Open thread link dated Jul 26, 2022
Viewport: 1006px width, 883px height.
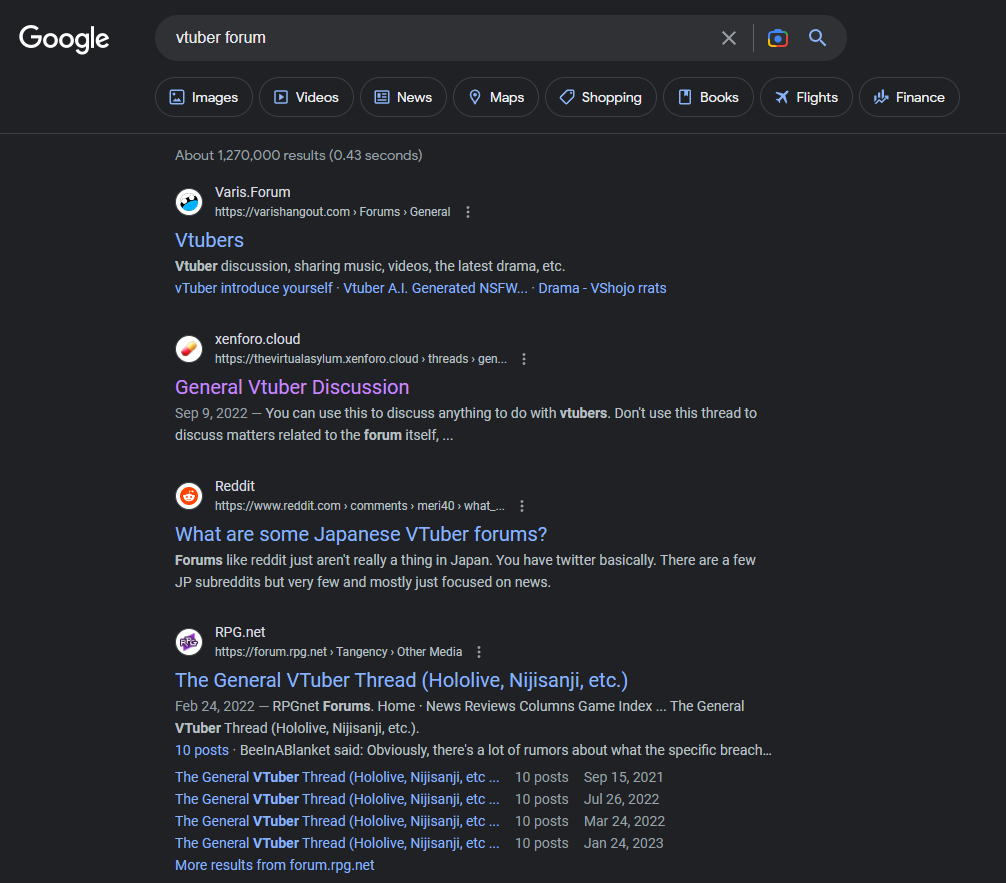tap(337, 799)
